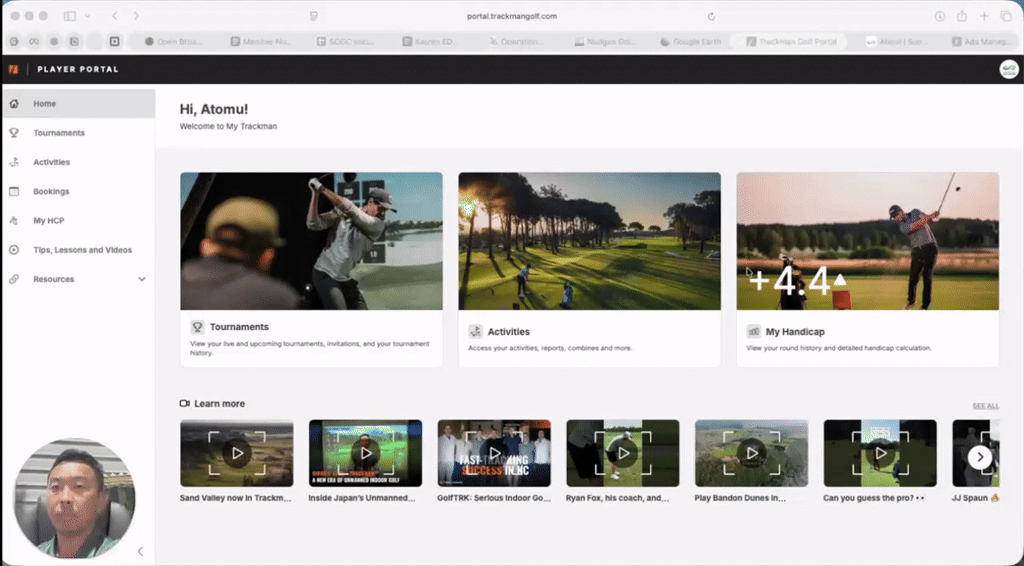Click the Tips, Lessons and Videos play icon

pos(14,250)
